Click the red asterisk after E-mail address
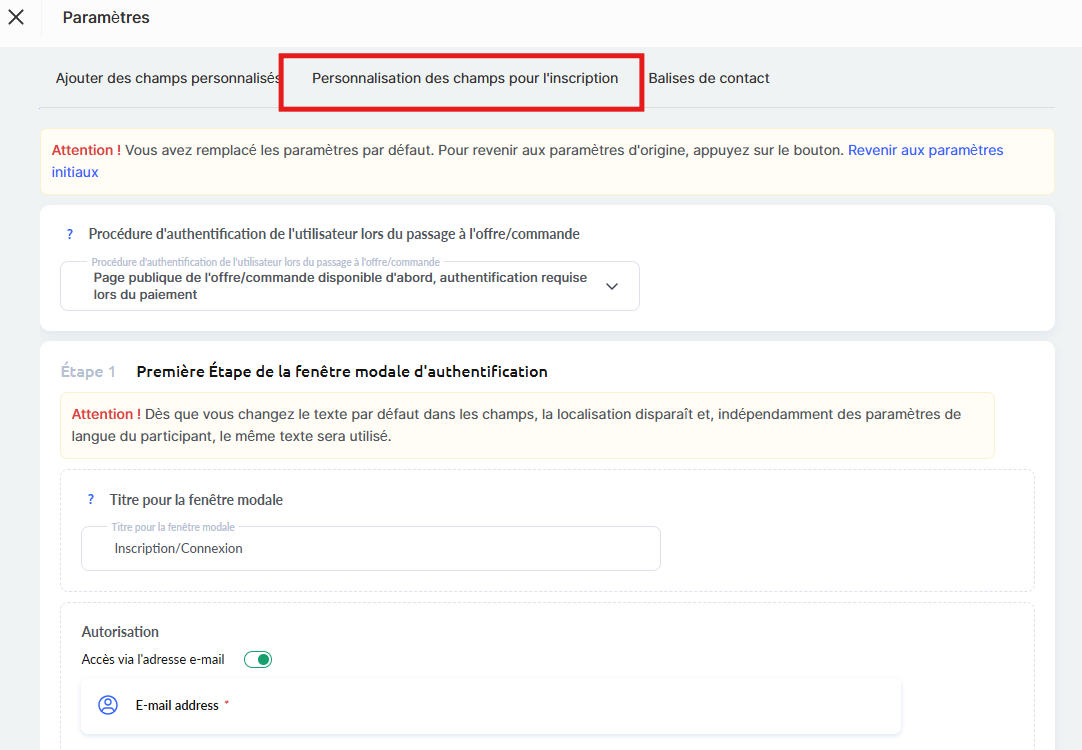Screen dimensions: 1082x750 tap(226, 704)
